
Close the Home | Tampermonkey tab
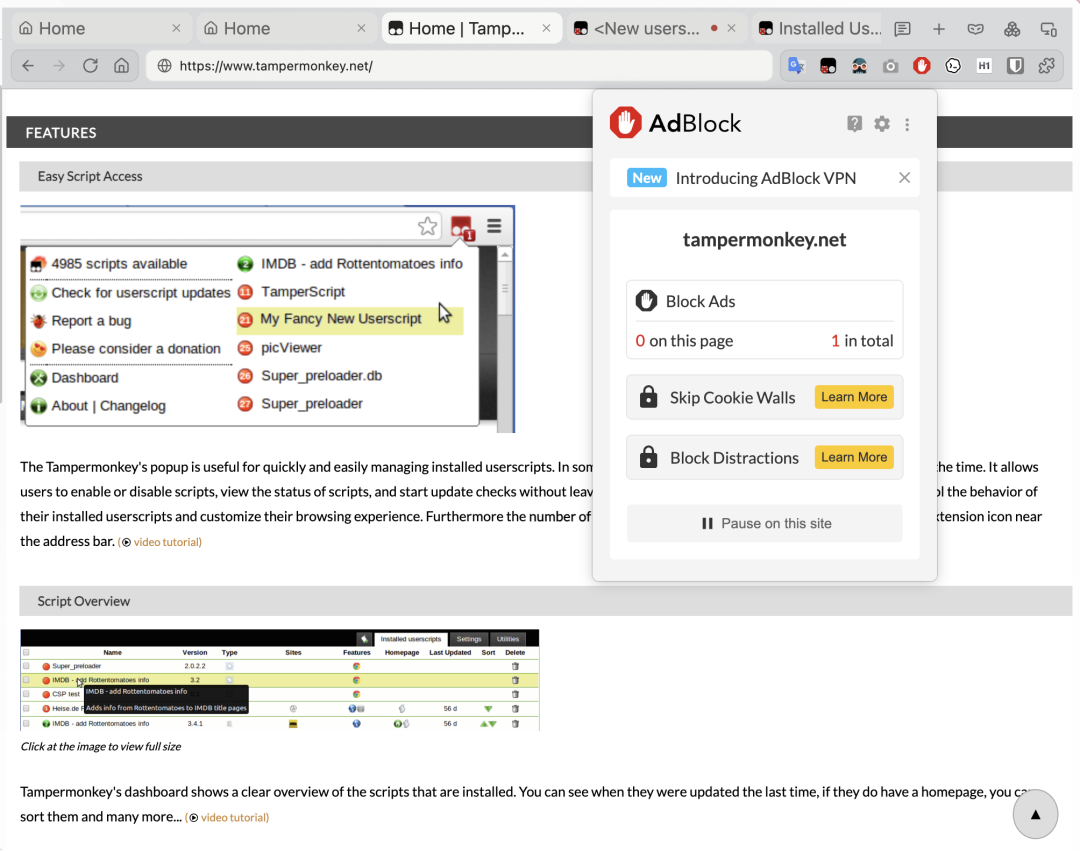(x=546, y=28)
